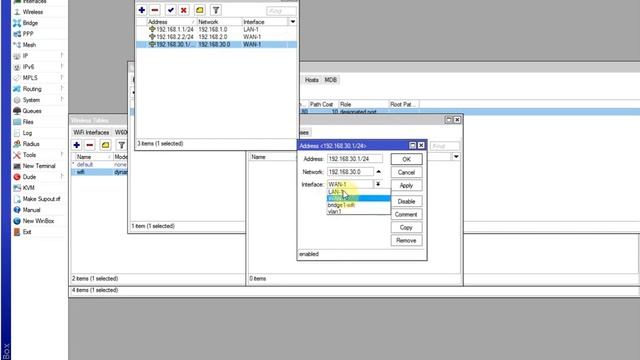Add wireless interface with plus icon
640x360 pixels.
pos(77,145)
